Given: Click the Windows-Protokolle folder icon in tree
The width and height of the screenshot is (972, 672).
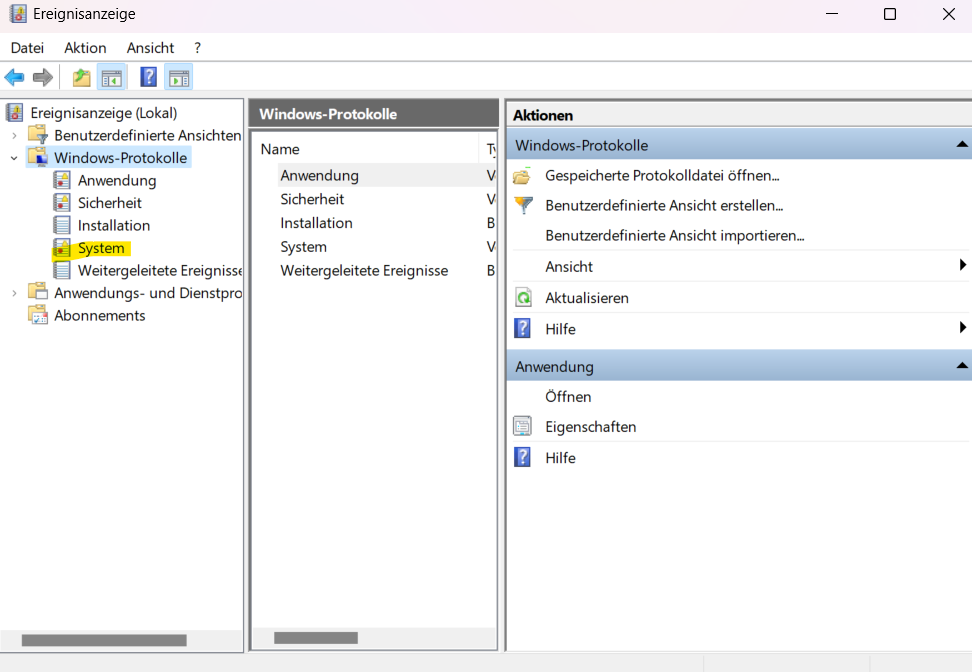Looking at the screenshot, I should tap(38, 157).
